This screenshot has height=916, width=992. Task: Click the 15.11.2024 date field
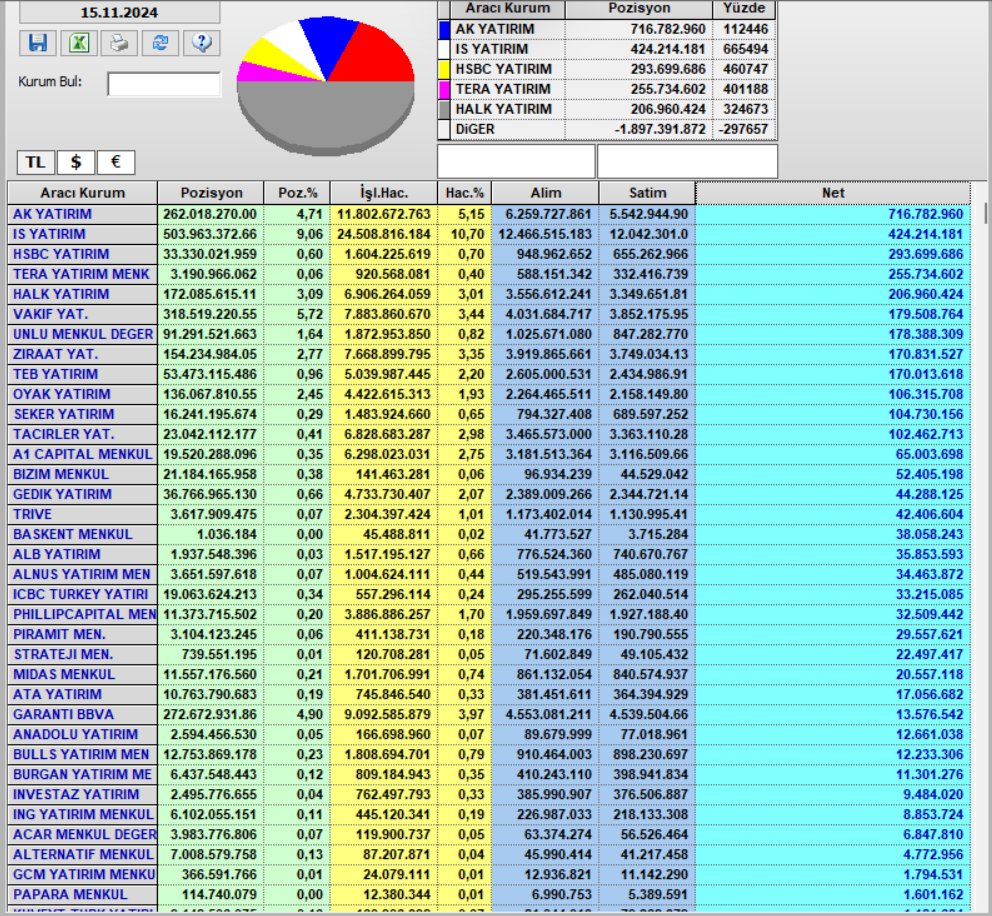(x=119, y=12)
